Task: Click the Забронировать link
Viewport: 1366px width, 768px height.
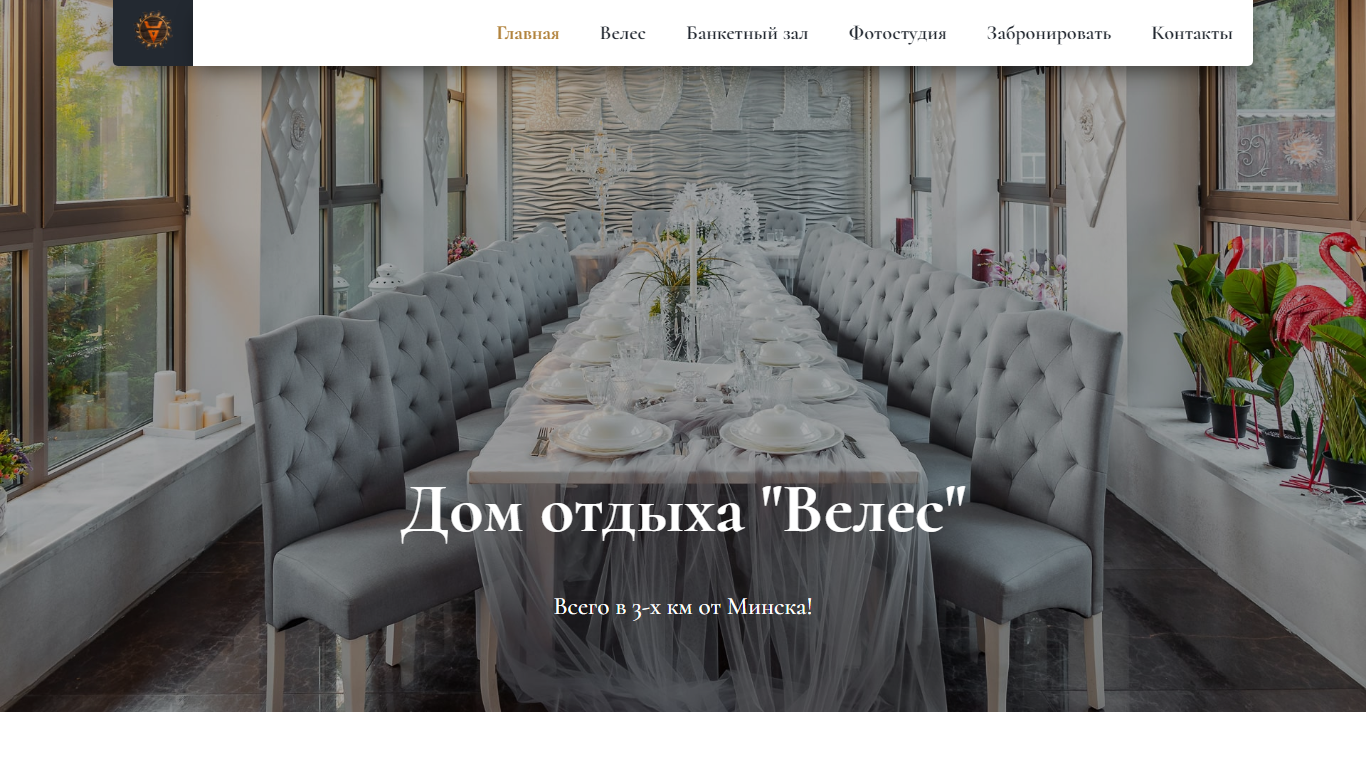Action: 1049,33
